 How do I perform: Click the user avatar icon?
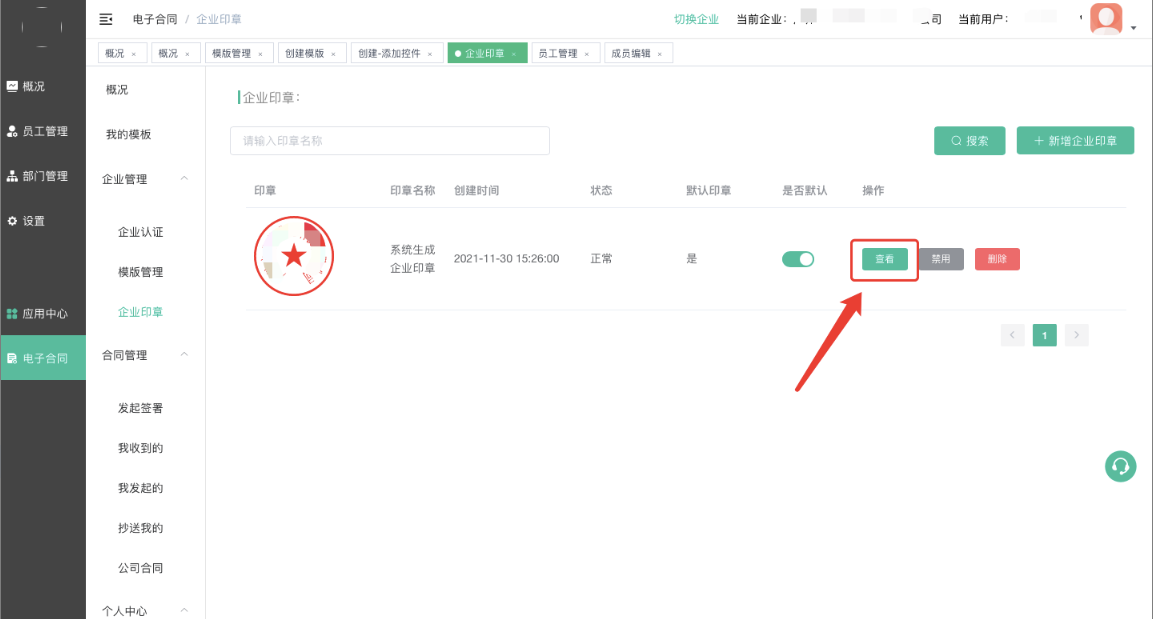coord(1106,18)
